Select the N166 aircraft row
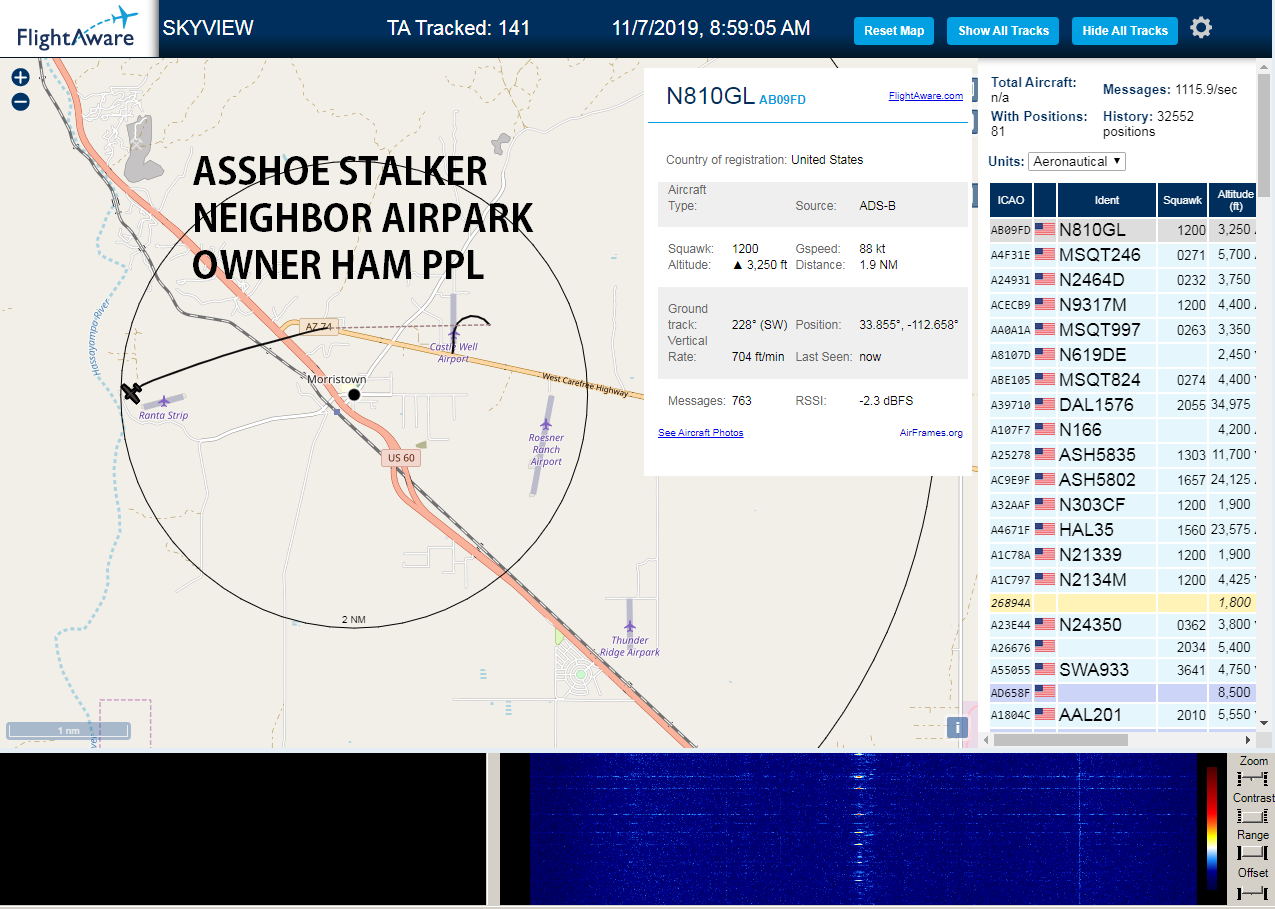The image size is (1275, 909). 1123,429
